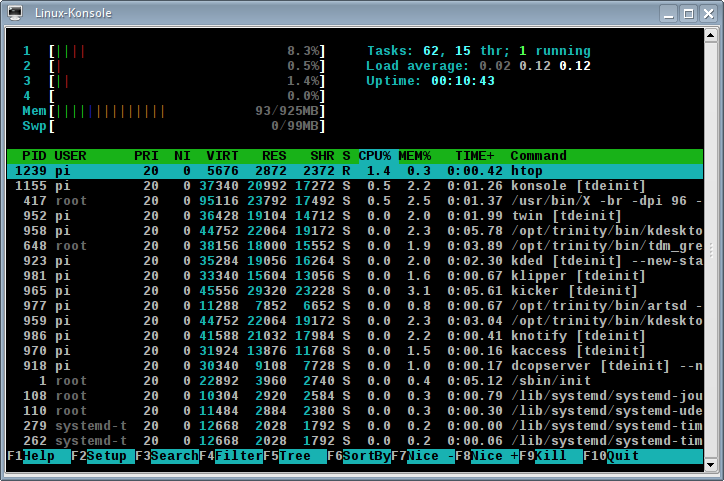The width and height of the screenshot is (724, 481).
Task: Click the Mem usage meter bar
Action: point(187,111)
